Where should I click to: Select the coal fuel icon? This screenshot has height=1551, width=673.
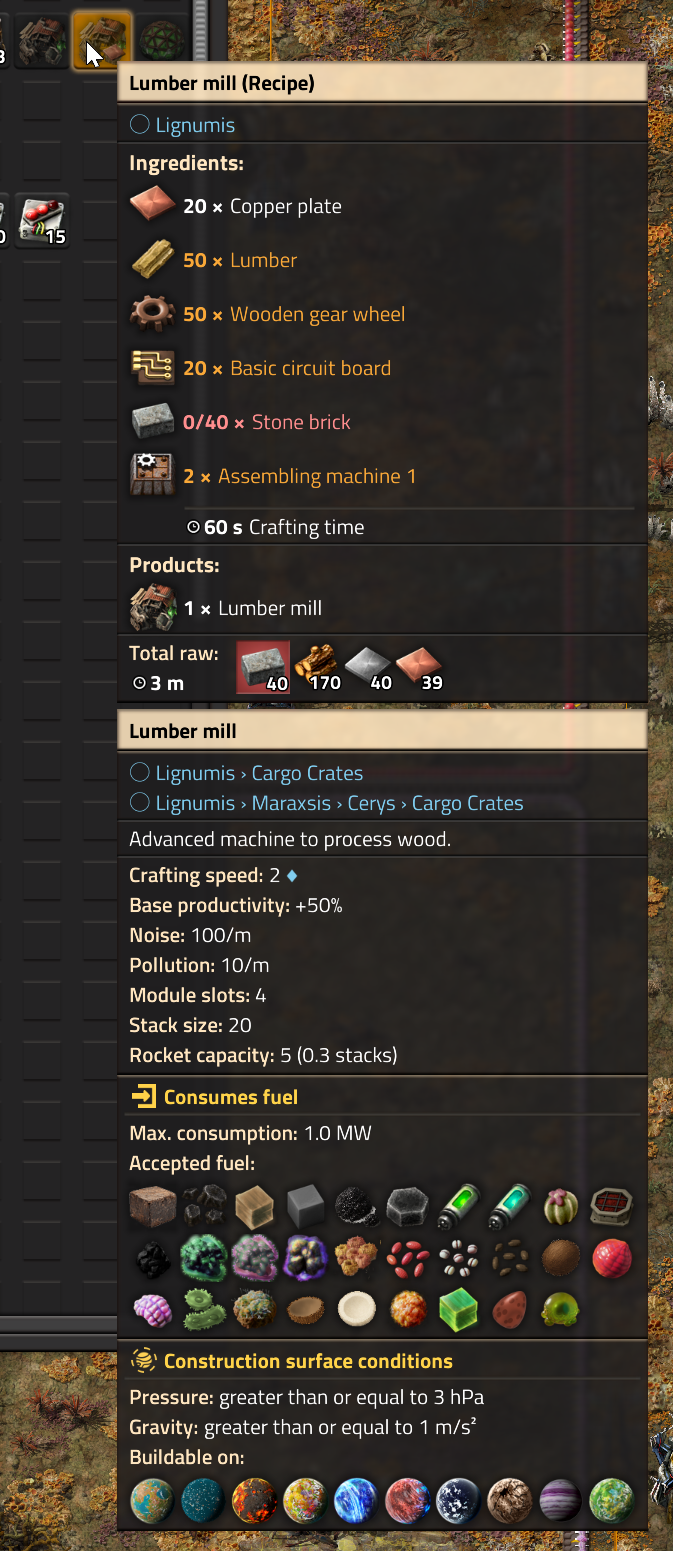(x=205, y=1207)
